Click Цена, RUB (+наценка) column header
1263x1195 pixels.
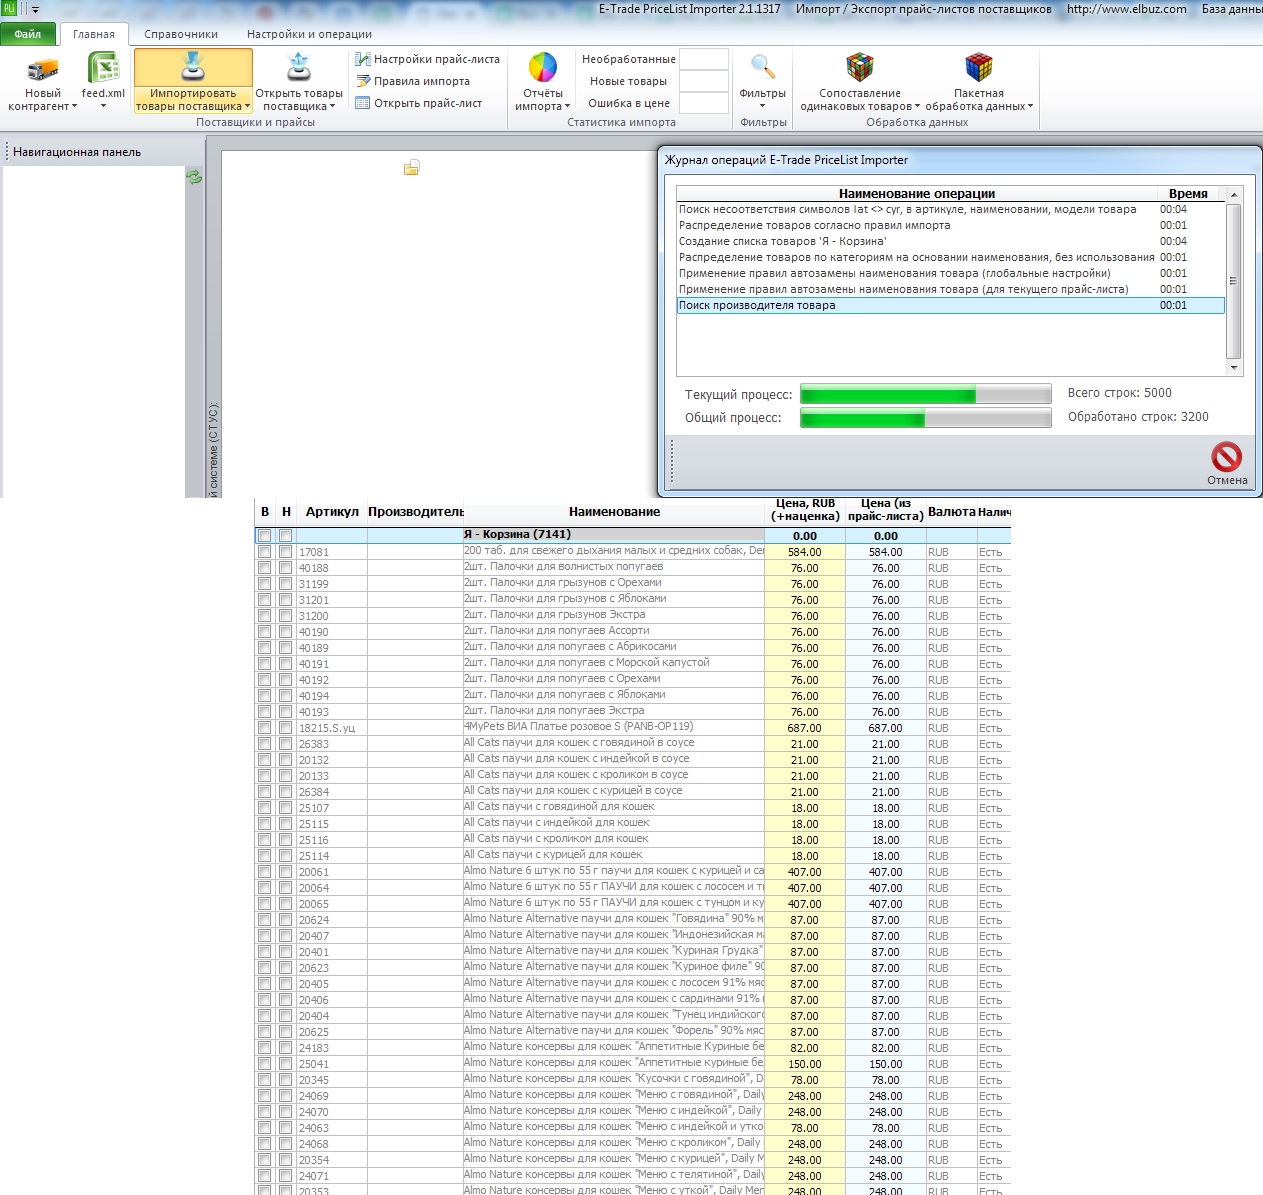coord(805,510)
